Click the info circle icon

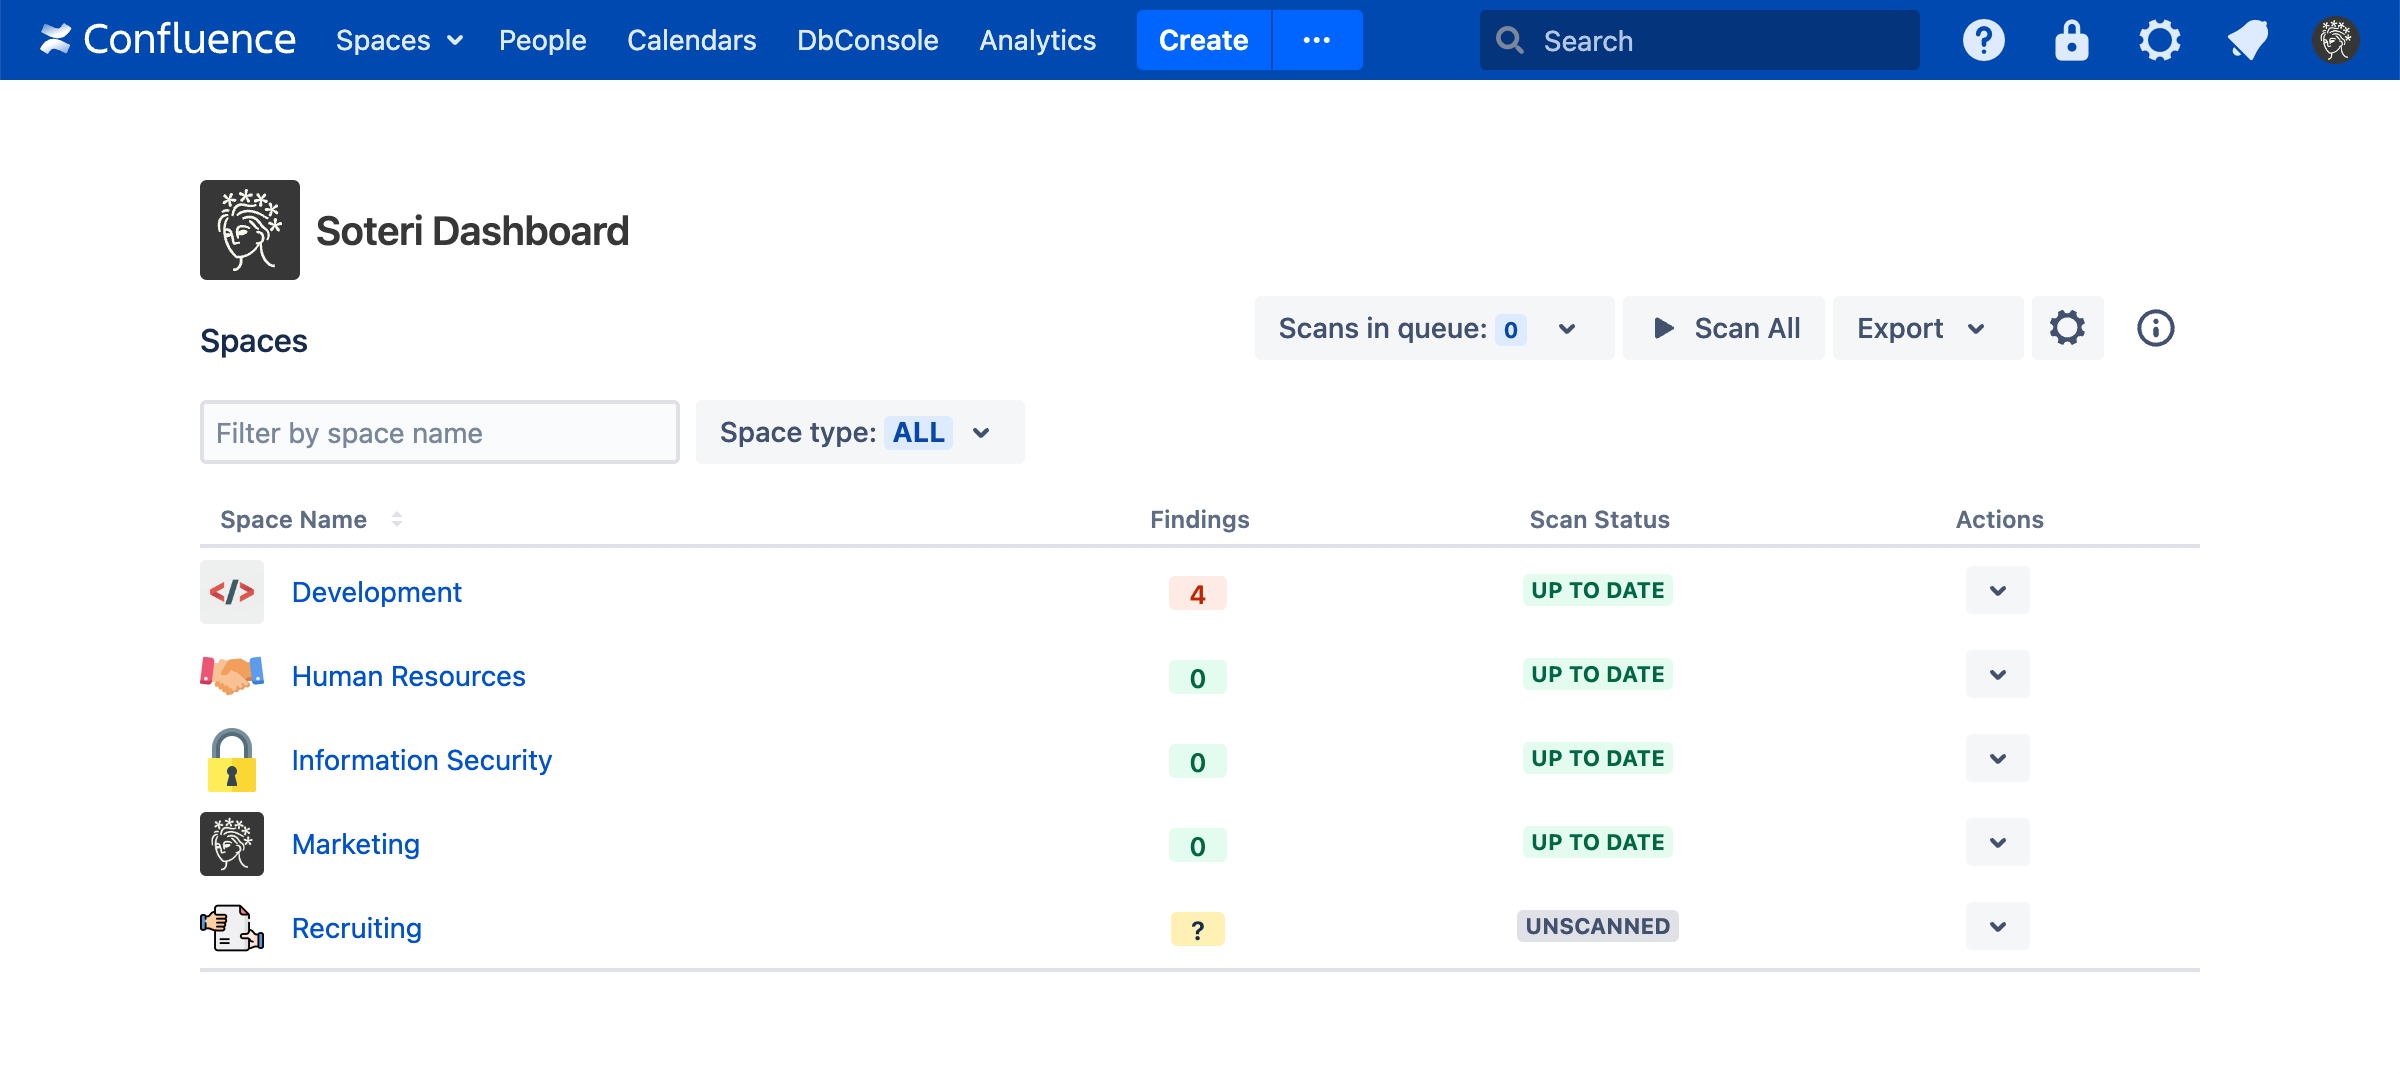click(x=2155, y=328)
